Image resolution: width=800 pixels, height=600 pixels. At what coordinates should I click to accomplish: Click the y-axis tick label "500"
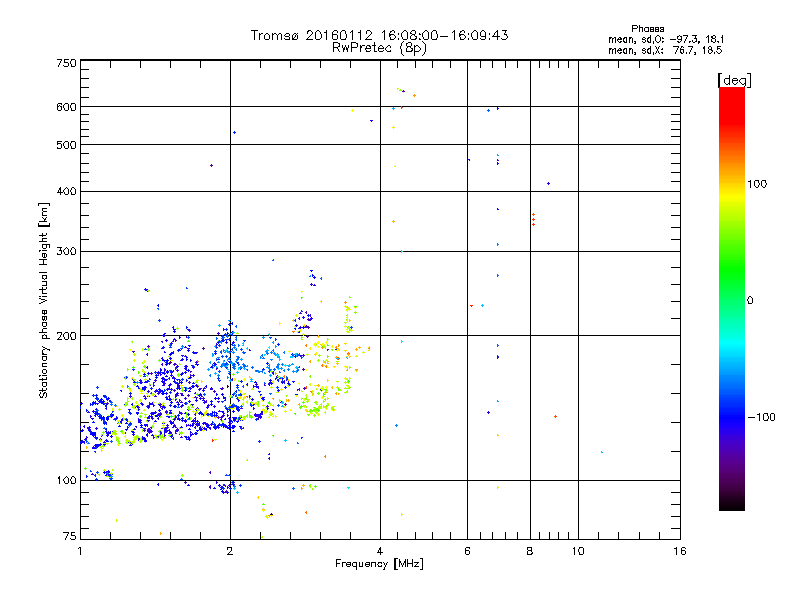66,145
